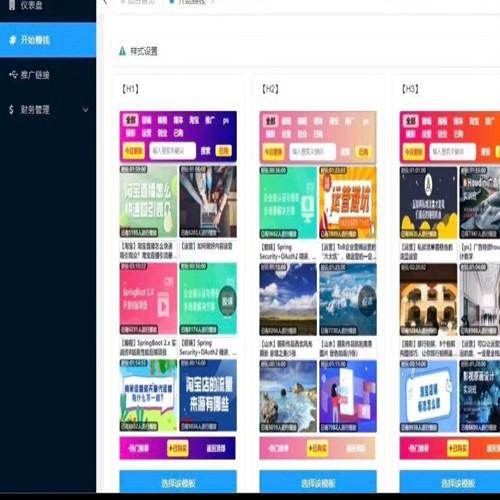Open the orange 运营避坑 thumbnail in H2
500x500 pixels.
point(348,203)
